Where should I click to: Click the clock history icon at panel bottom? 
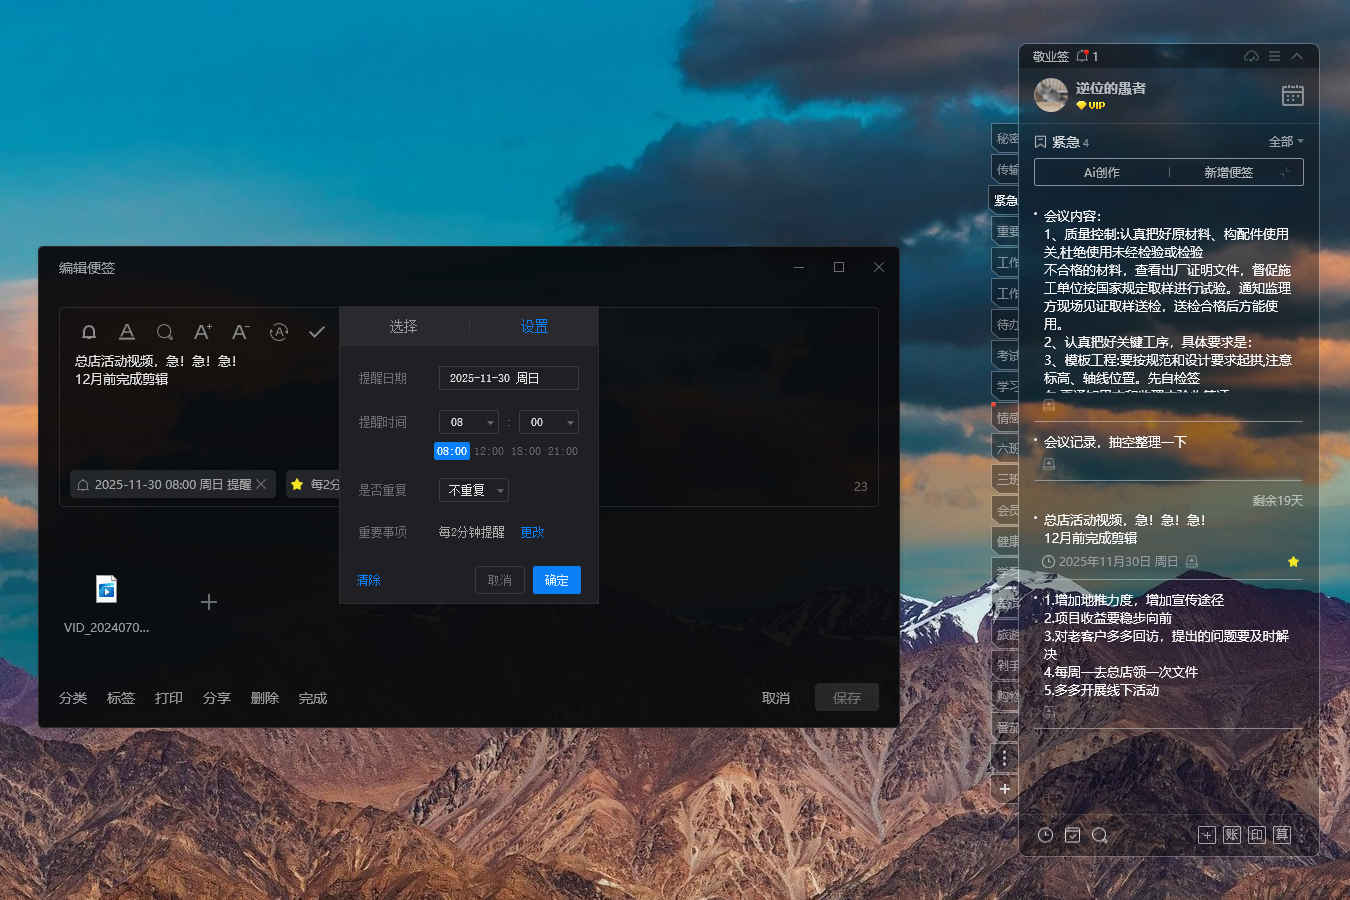1044,834
